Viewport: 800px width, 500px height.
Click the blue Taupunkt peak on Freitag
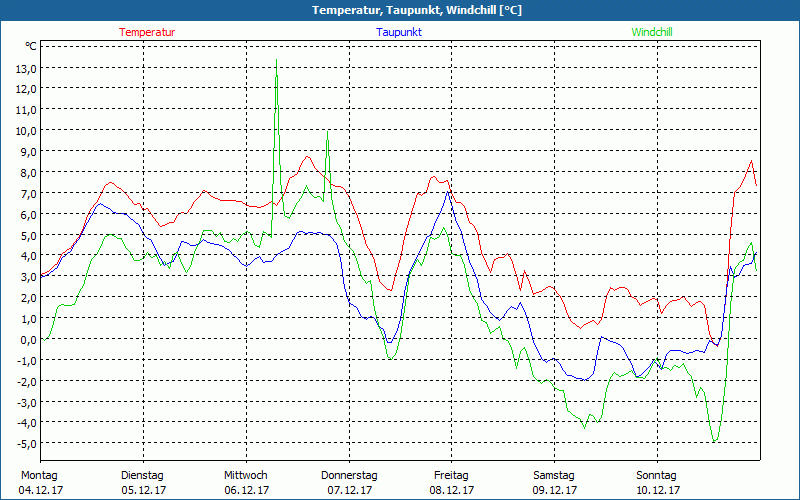446,192
